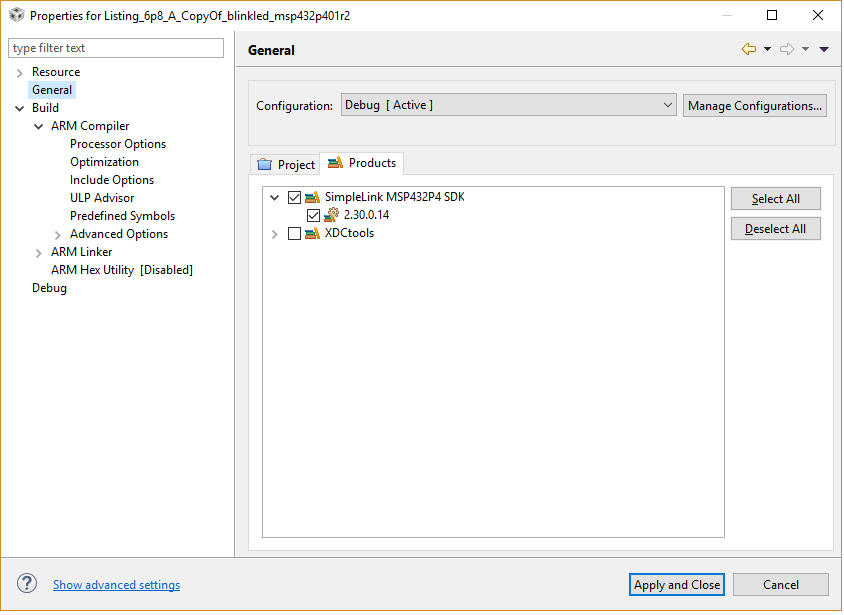Click the SimpleLink MSP432P4 SDK product icon
Screen dimensions: 844x615
(x=312, y=198)
